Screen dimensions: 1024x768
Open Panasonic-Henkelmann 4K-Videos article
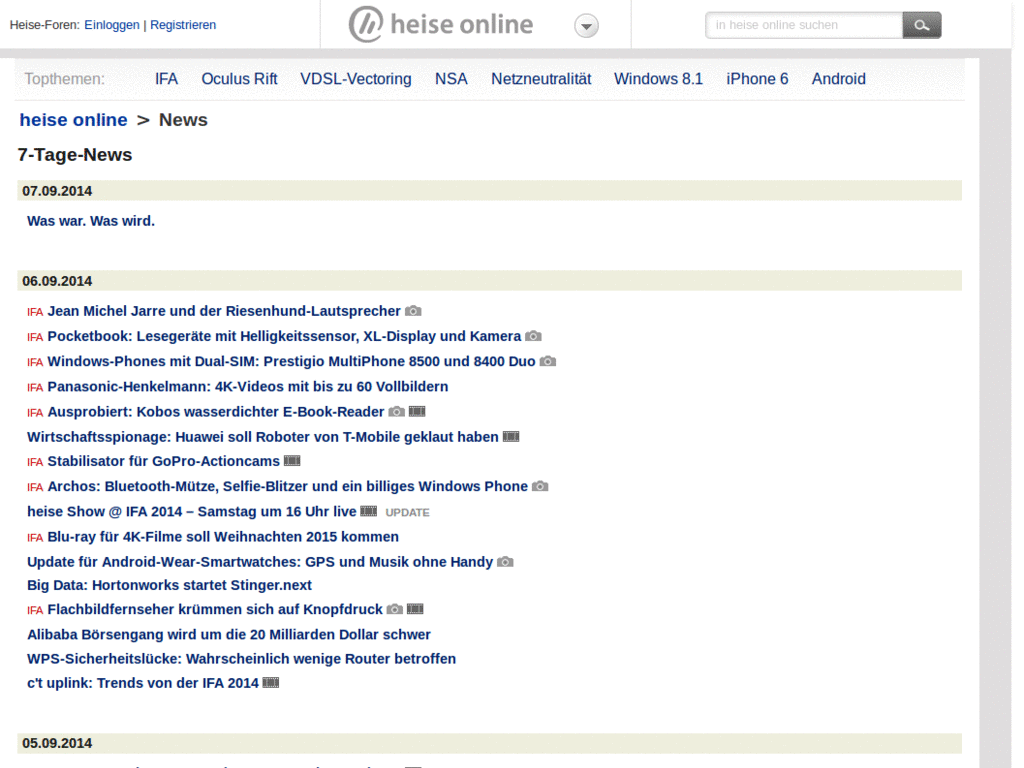click(x=248, y=387)
